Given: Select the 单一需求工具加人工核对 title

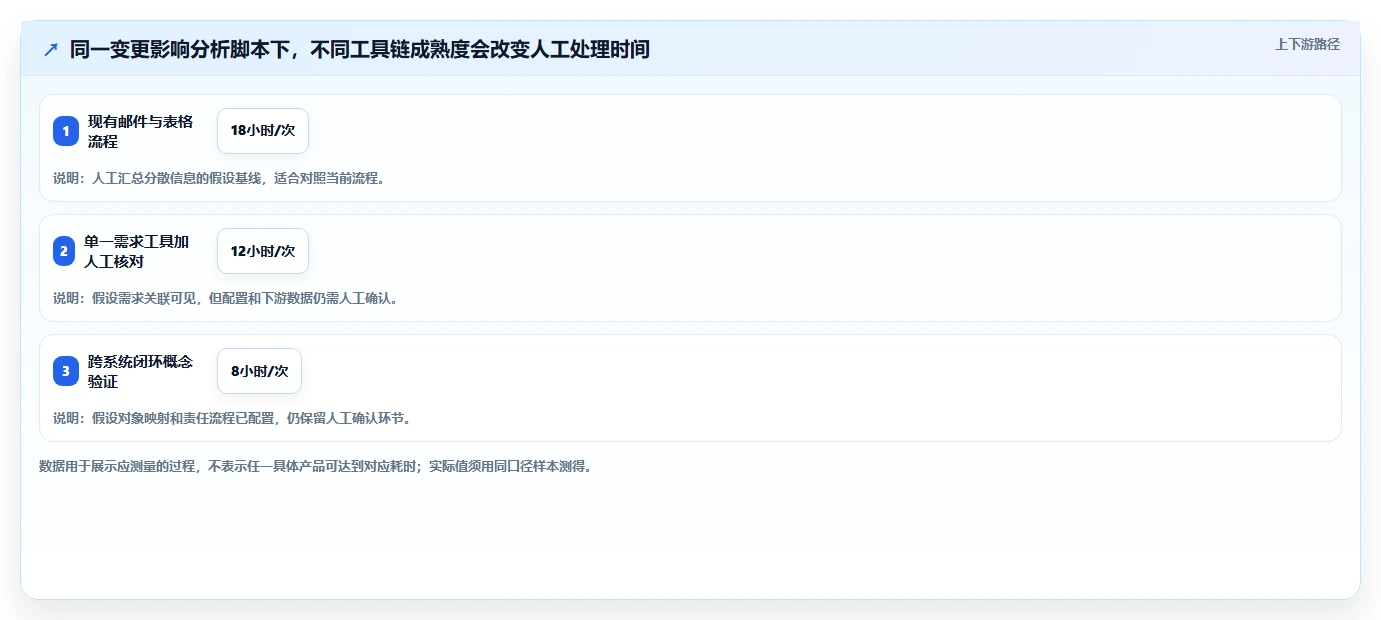Looking at the screenshot, I should pyautogui.click(x=137, y=251).
